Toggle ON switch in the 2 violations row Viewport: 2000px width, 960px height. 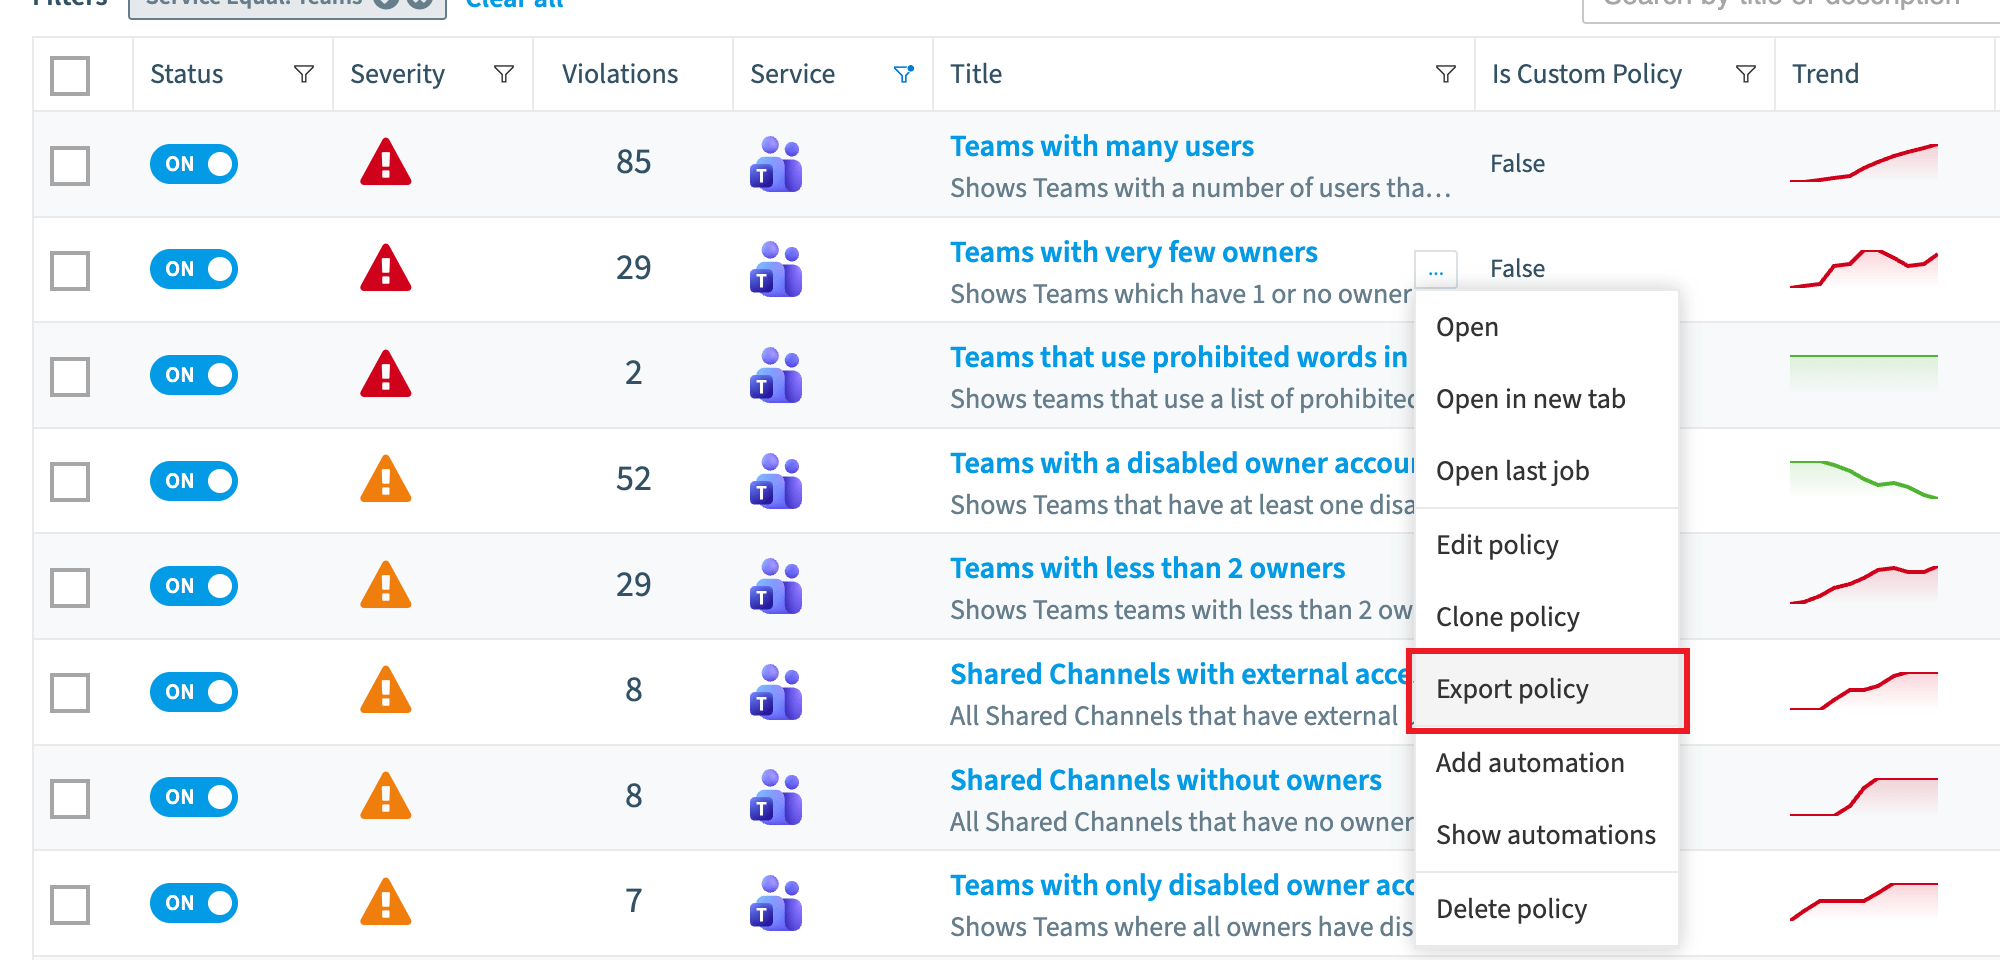[x=194, y=375]
